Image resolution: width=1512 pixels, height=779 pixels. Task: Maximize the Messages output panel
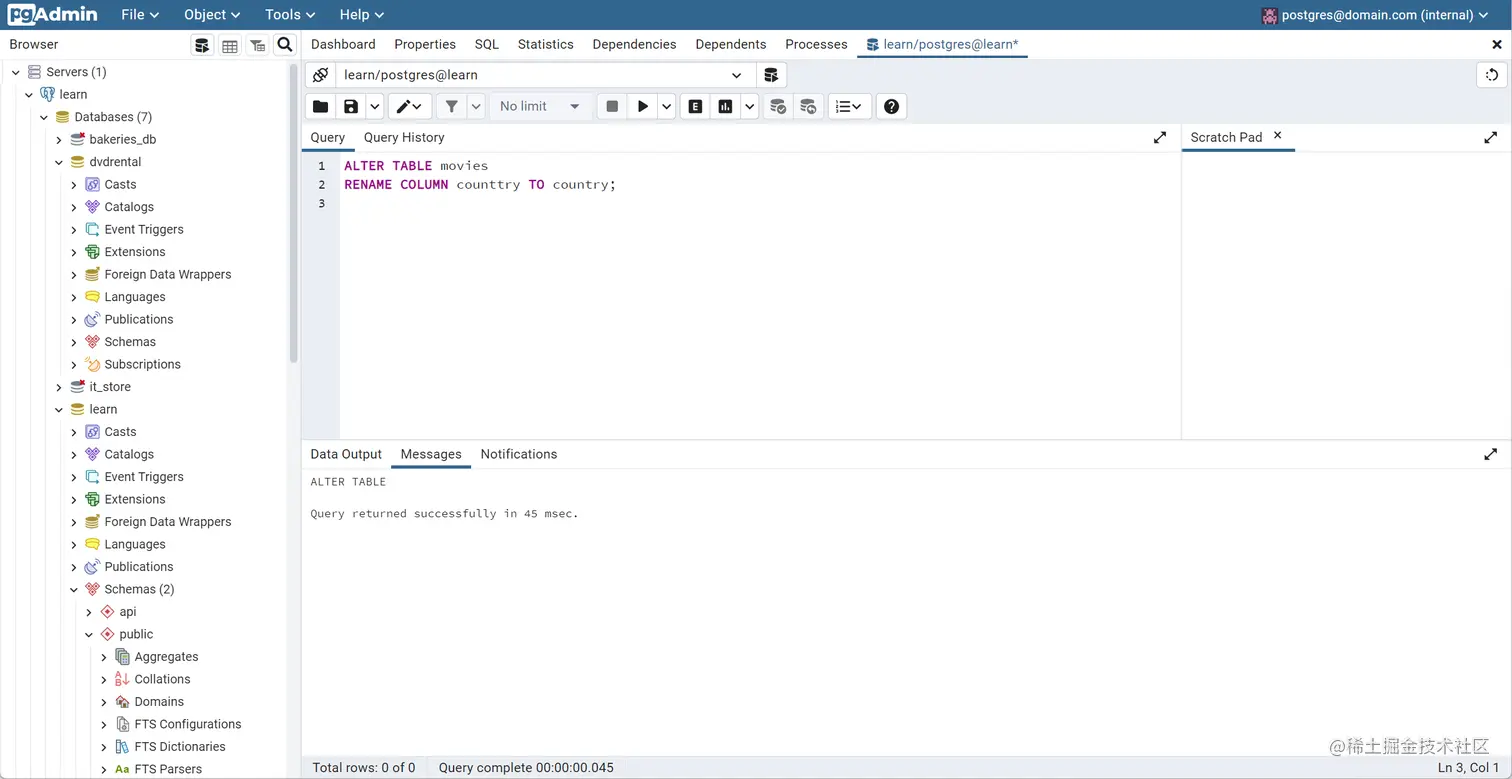pyautogui.click(x=1490, y=454)
